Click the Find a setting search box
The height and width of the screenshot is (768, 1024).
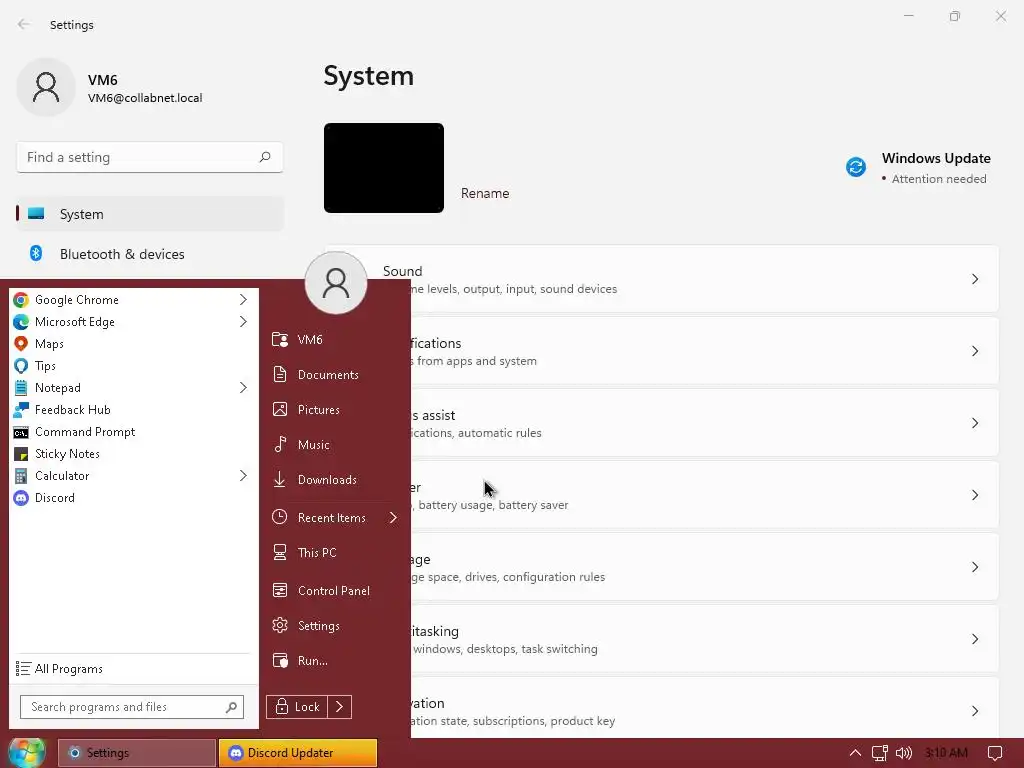pos(150,157)
